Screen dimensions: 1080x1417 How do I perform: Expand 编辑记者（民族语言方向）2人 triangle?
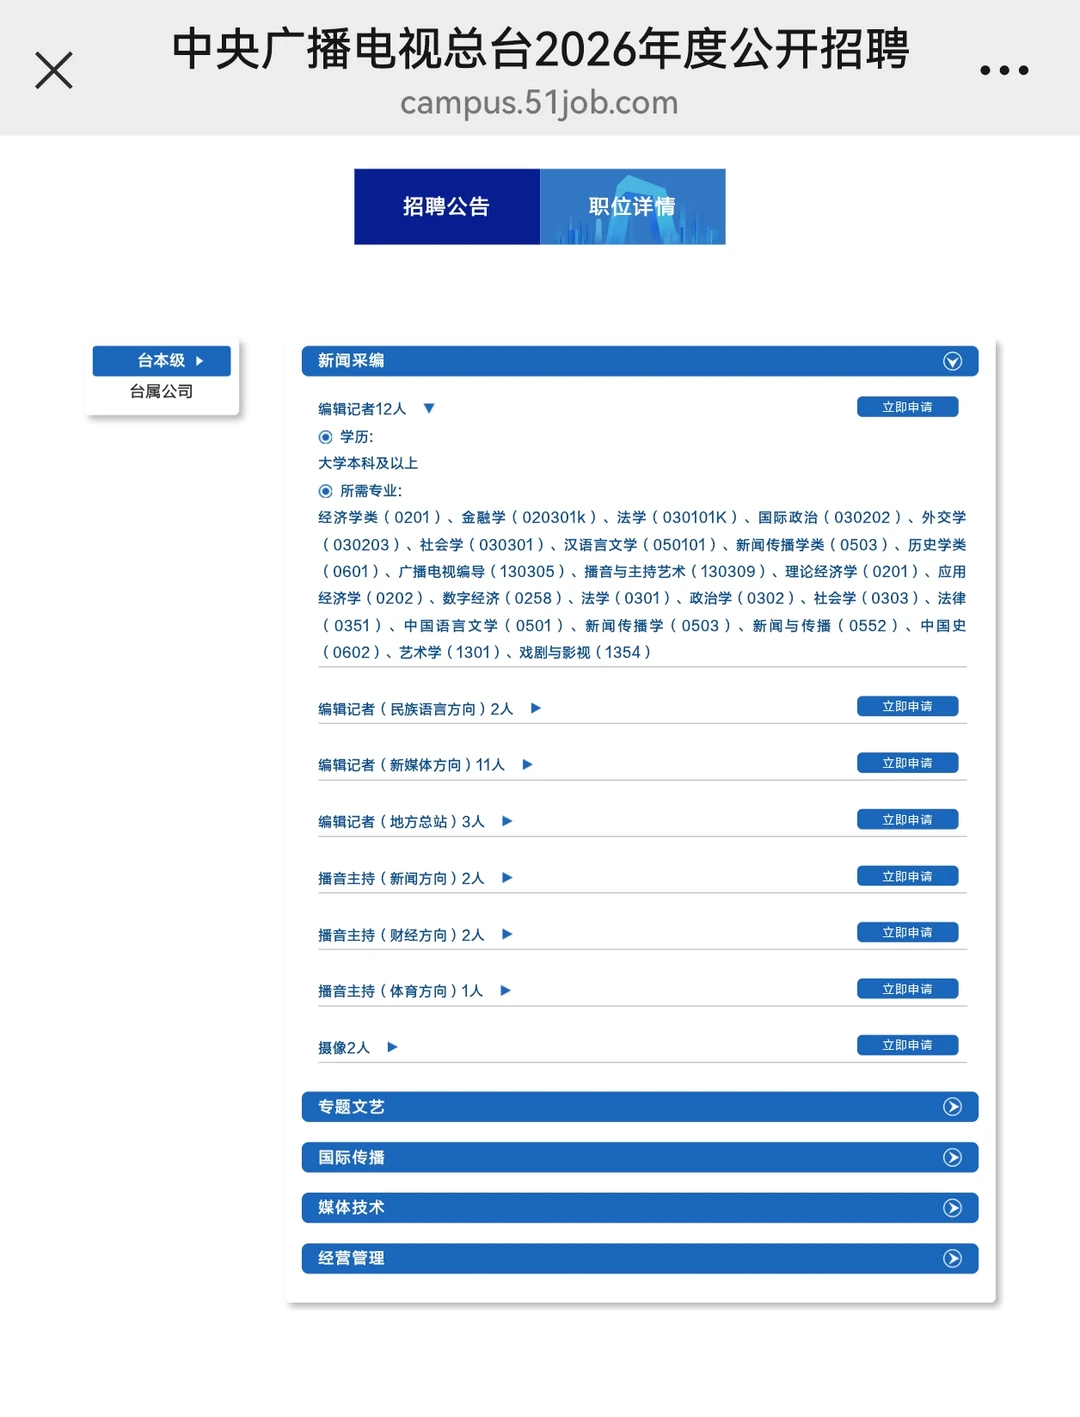[x=536, y=708]
